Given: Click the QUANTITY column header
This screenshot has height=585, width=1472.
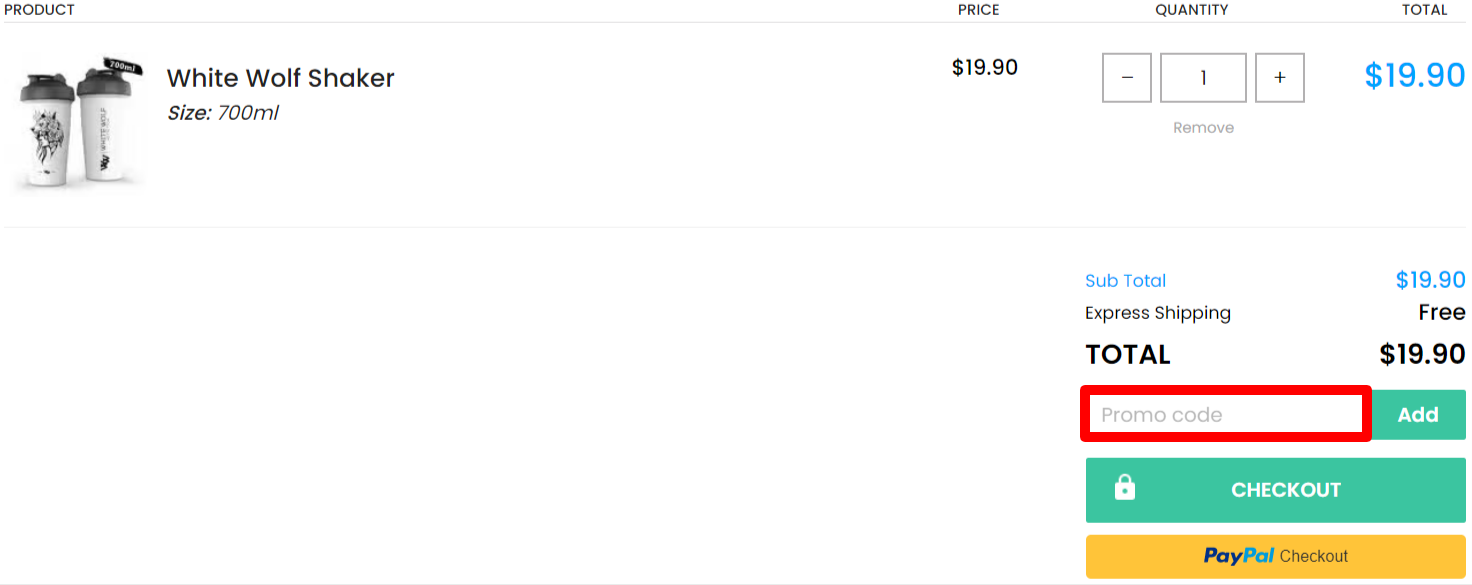Looking at the screenshot, I should [1192, 10].
